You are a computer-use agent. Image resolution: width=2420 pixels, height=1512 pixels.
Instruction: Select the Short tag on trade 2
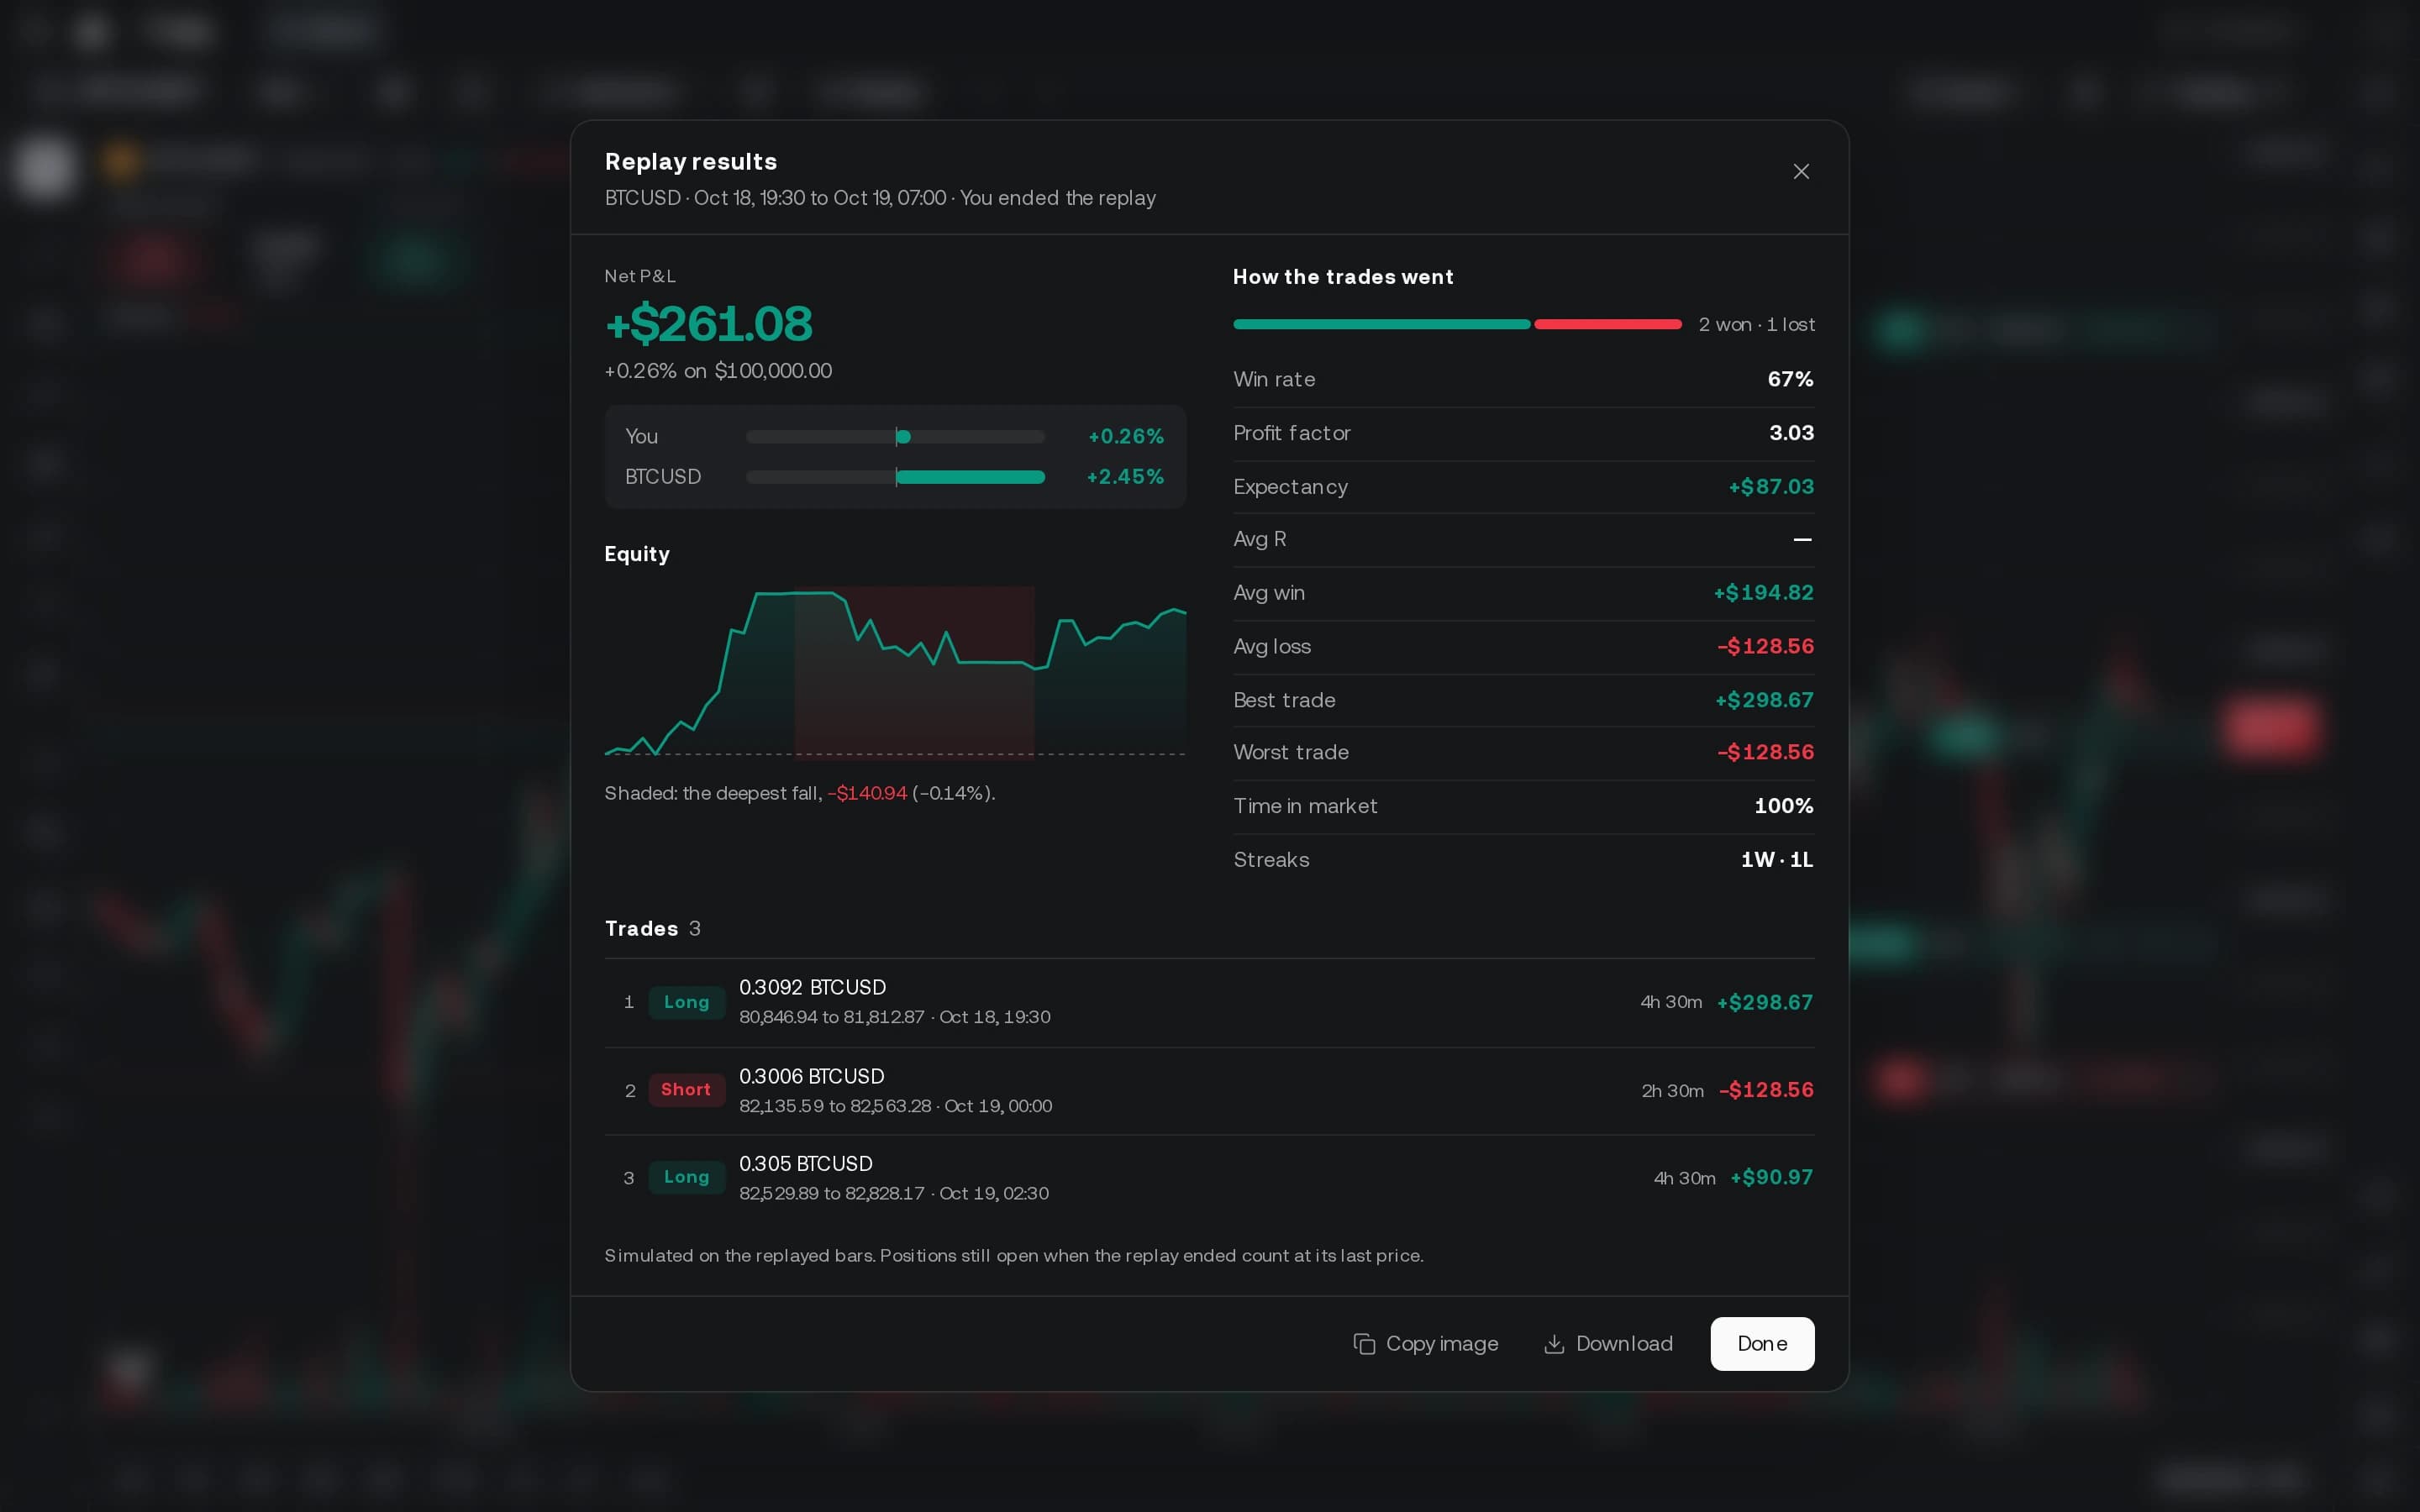(x=686, y=1090)
